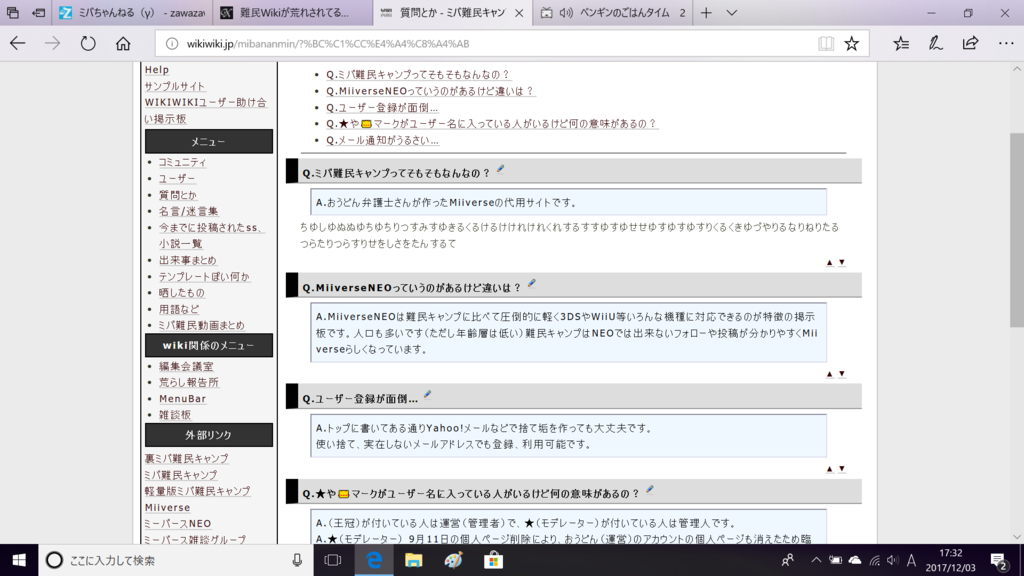Open Task View on the taskbar
The width and height of the screenshot is (1024, 576).
(x=333, y=560)
